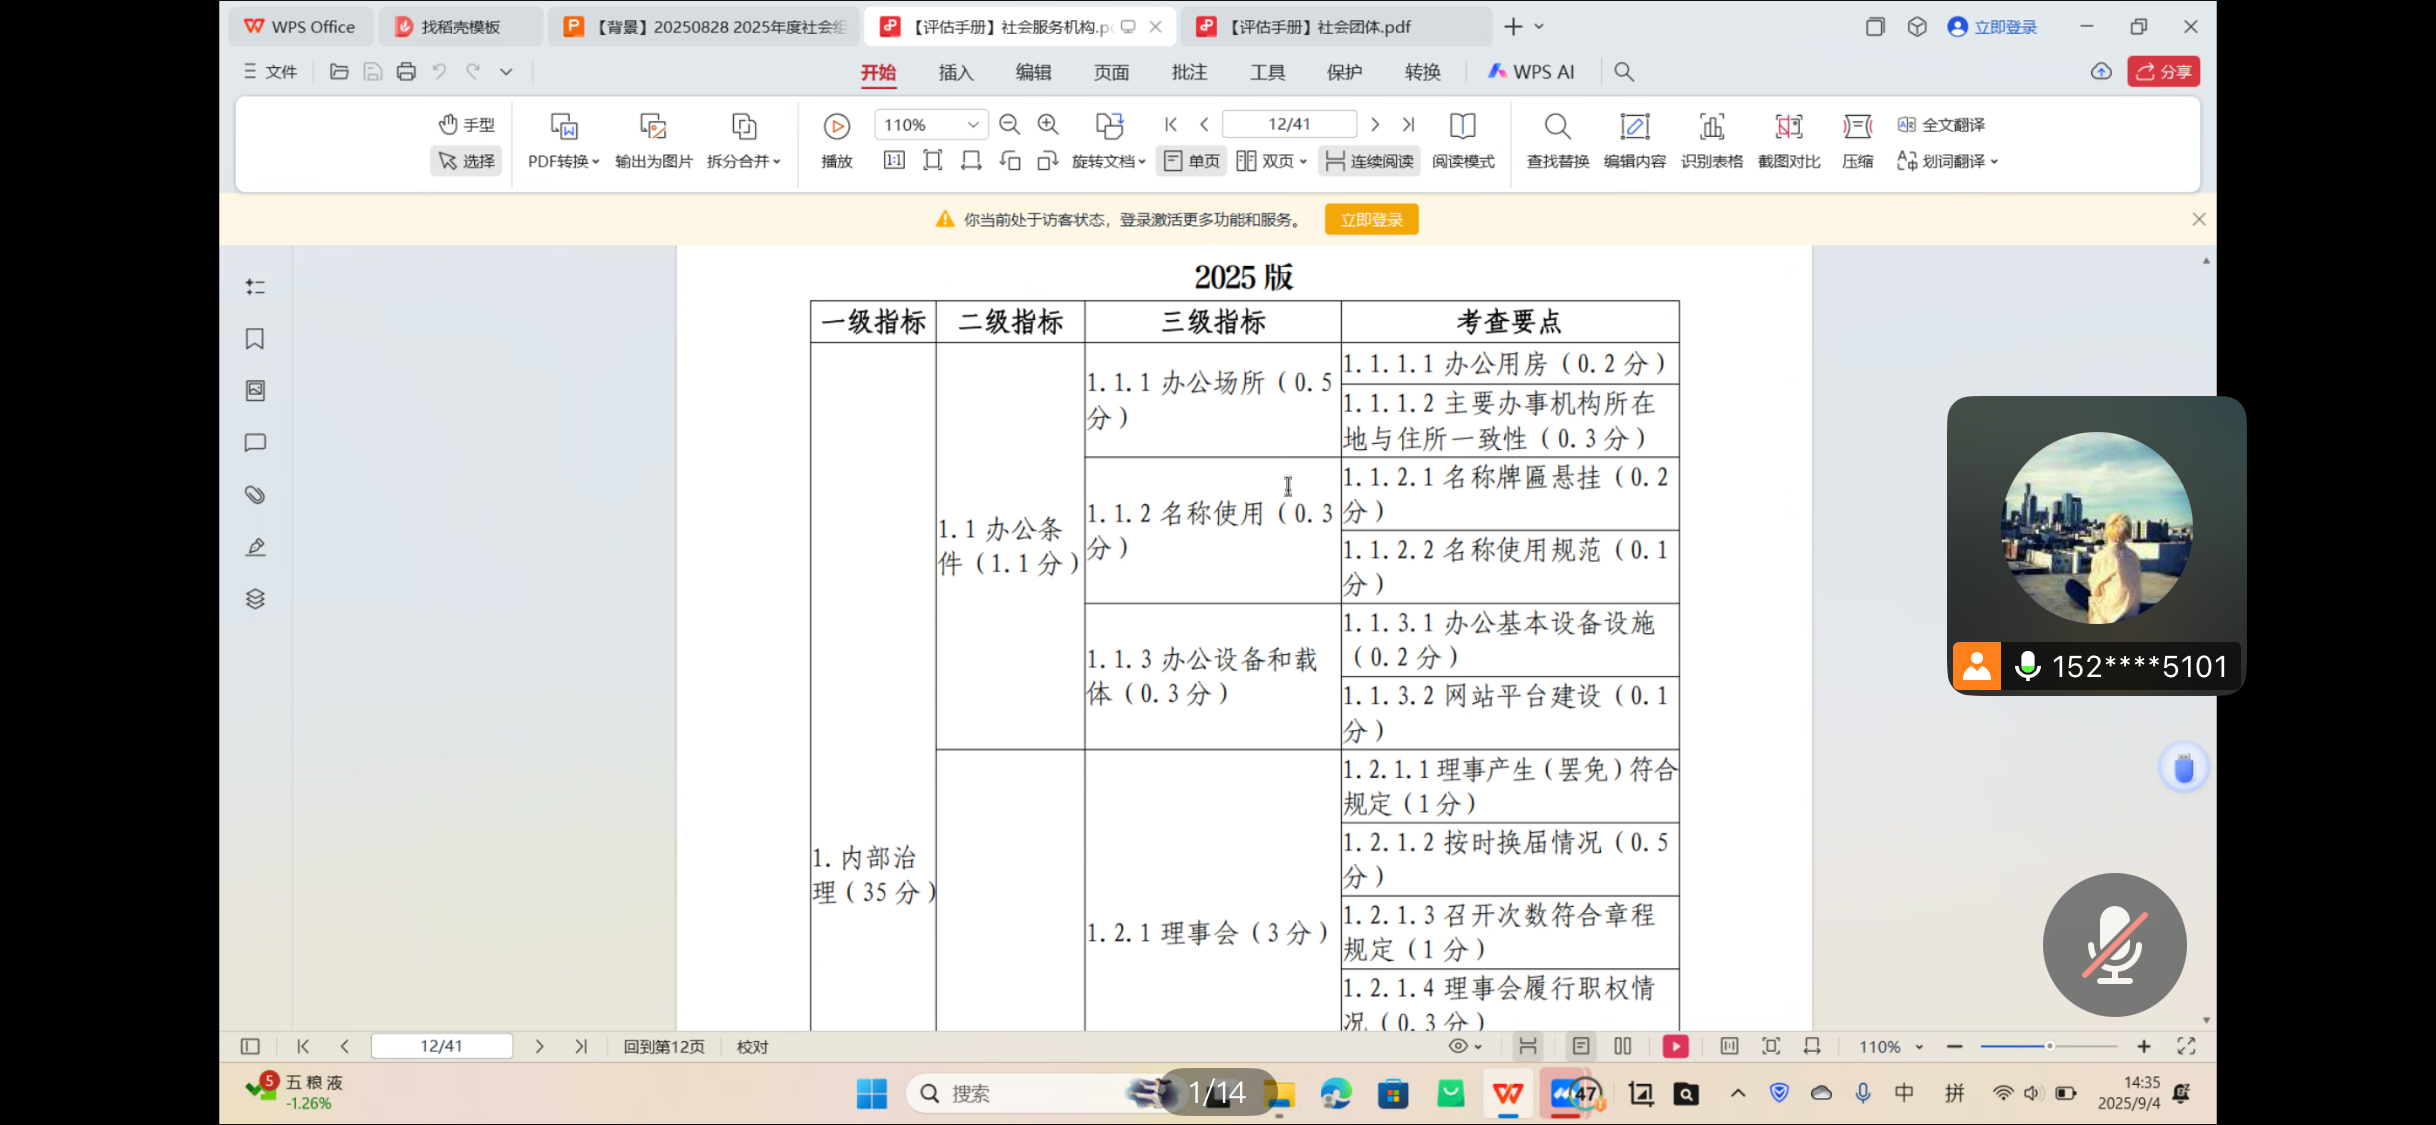This screenshot has width=2436, height=1125.
Task: Click the zoom out magnifier icon
Action: (x=1009, y=124)
